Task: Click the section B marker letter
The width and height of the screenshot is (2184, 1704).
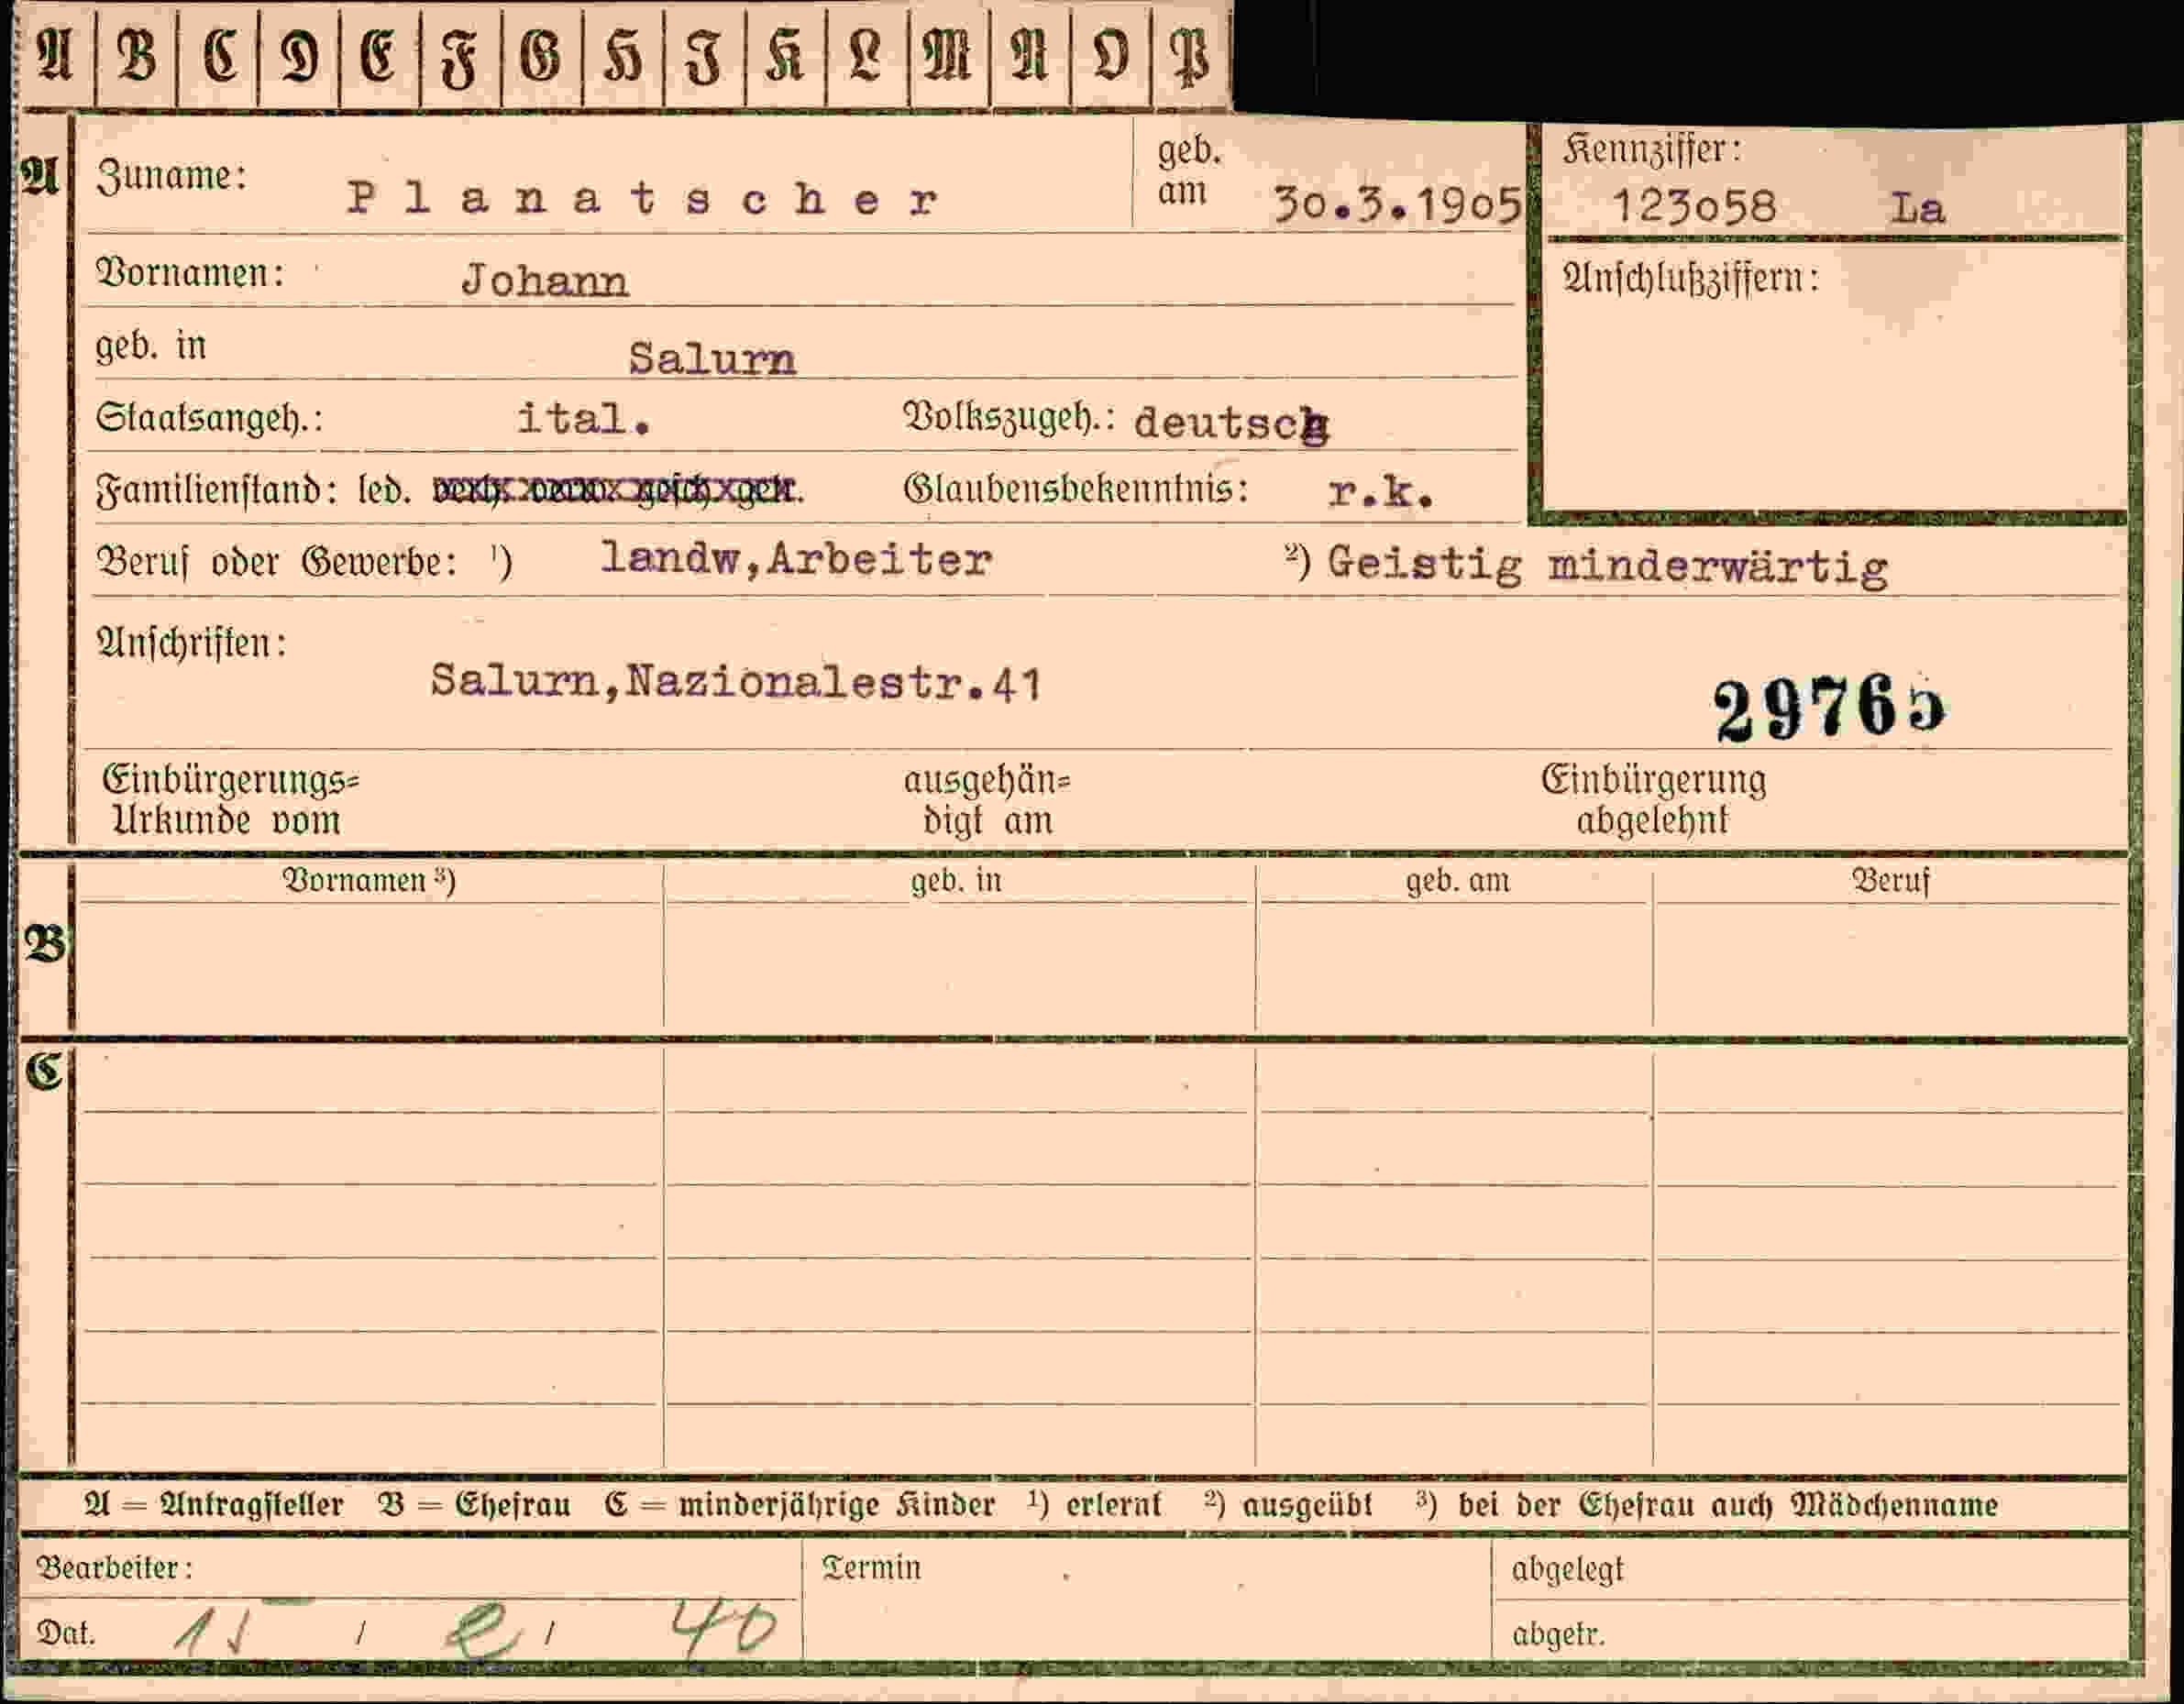Action: point(44,944)
